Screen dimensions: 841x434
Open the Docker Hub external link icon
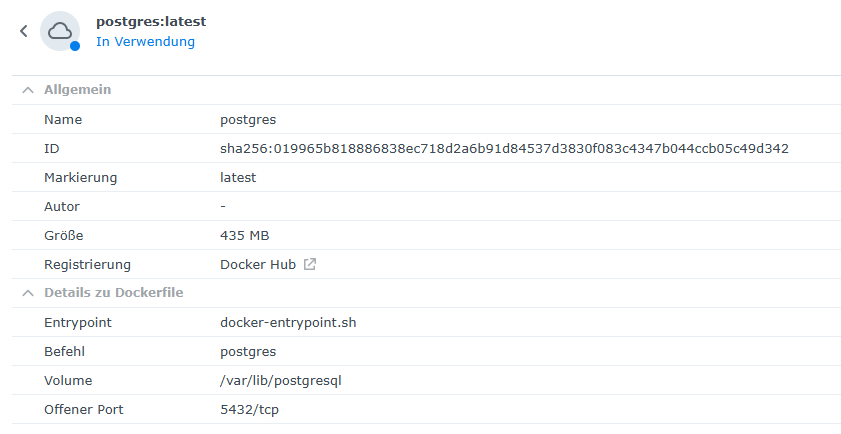310,265
